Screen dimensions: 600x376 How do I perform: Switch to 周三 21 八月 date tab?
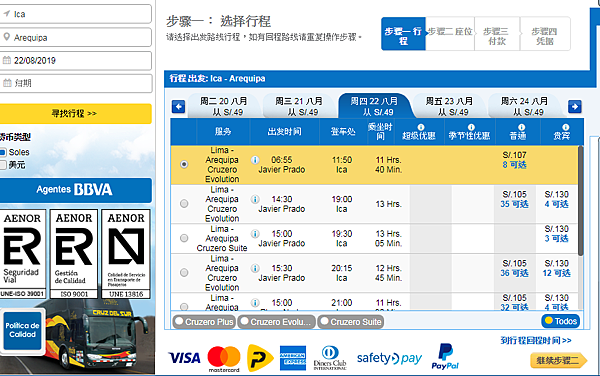[x=299, y=106]
